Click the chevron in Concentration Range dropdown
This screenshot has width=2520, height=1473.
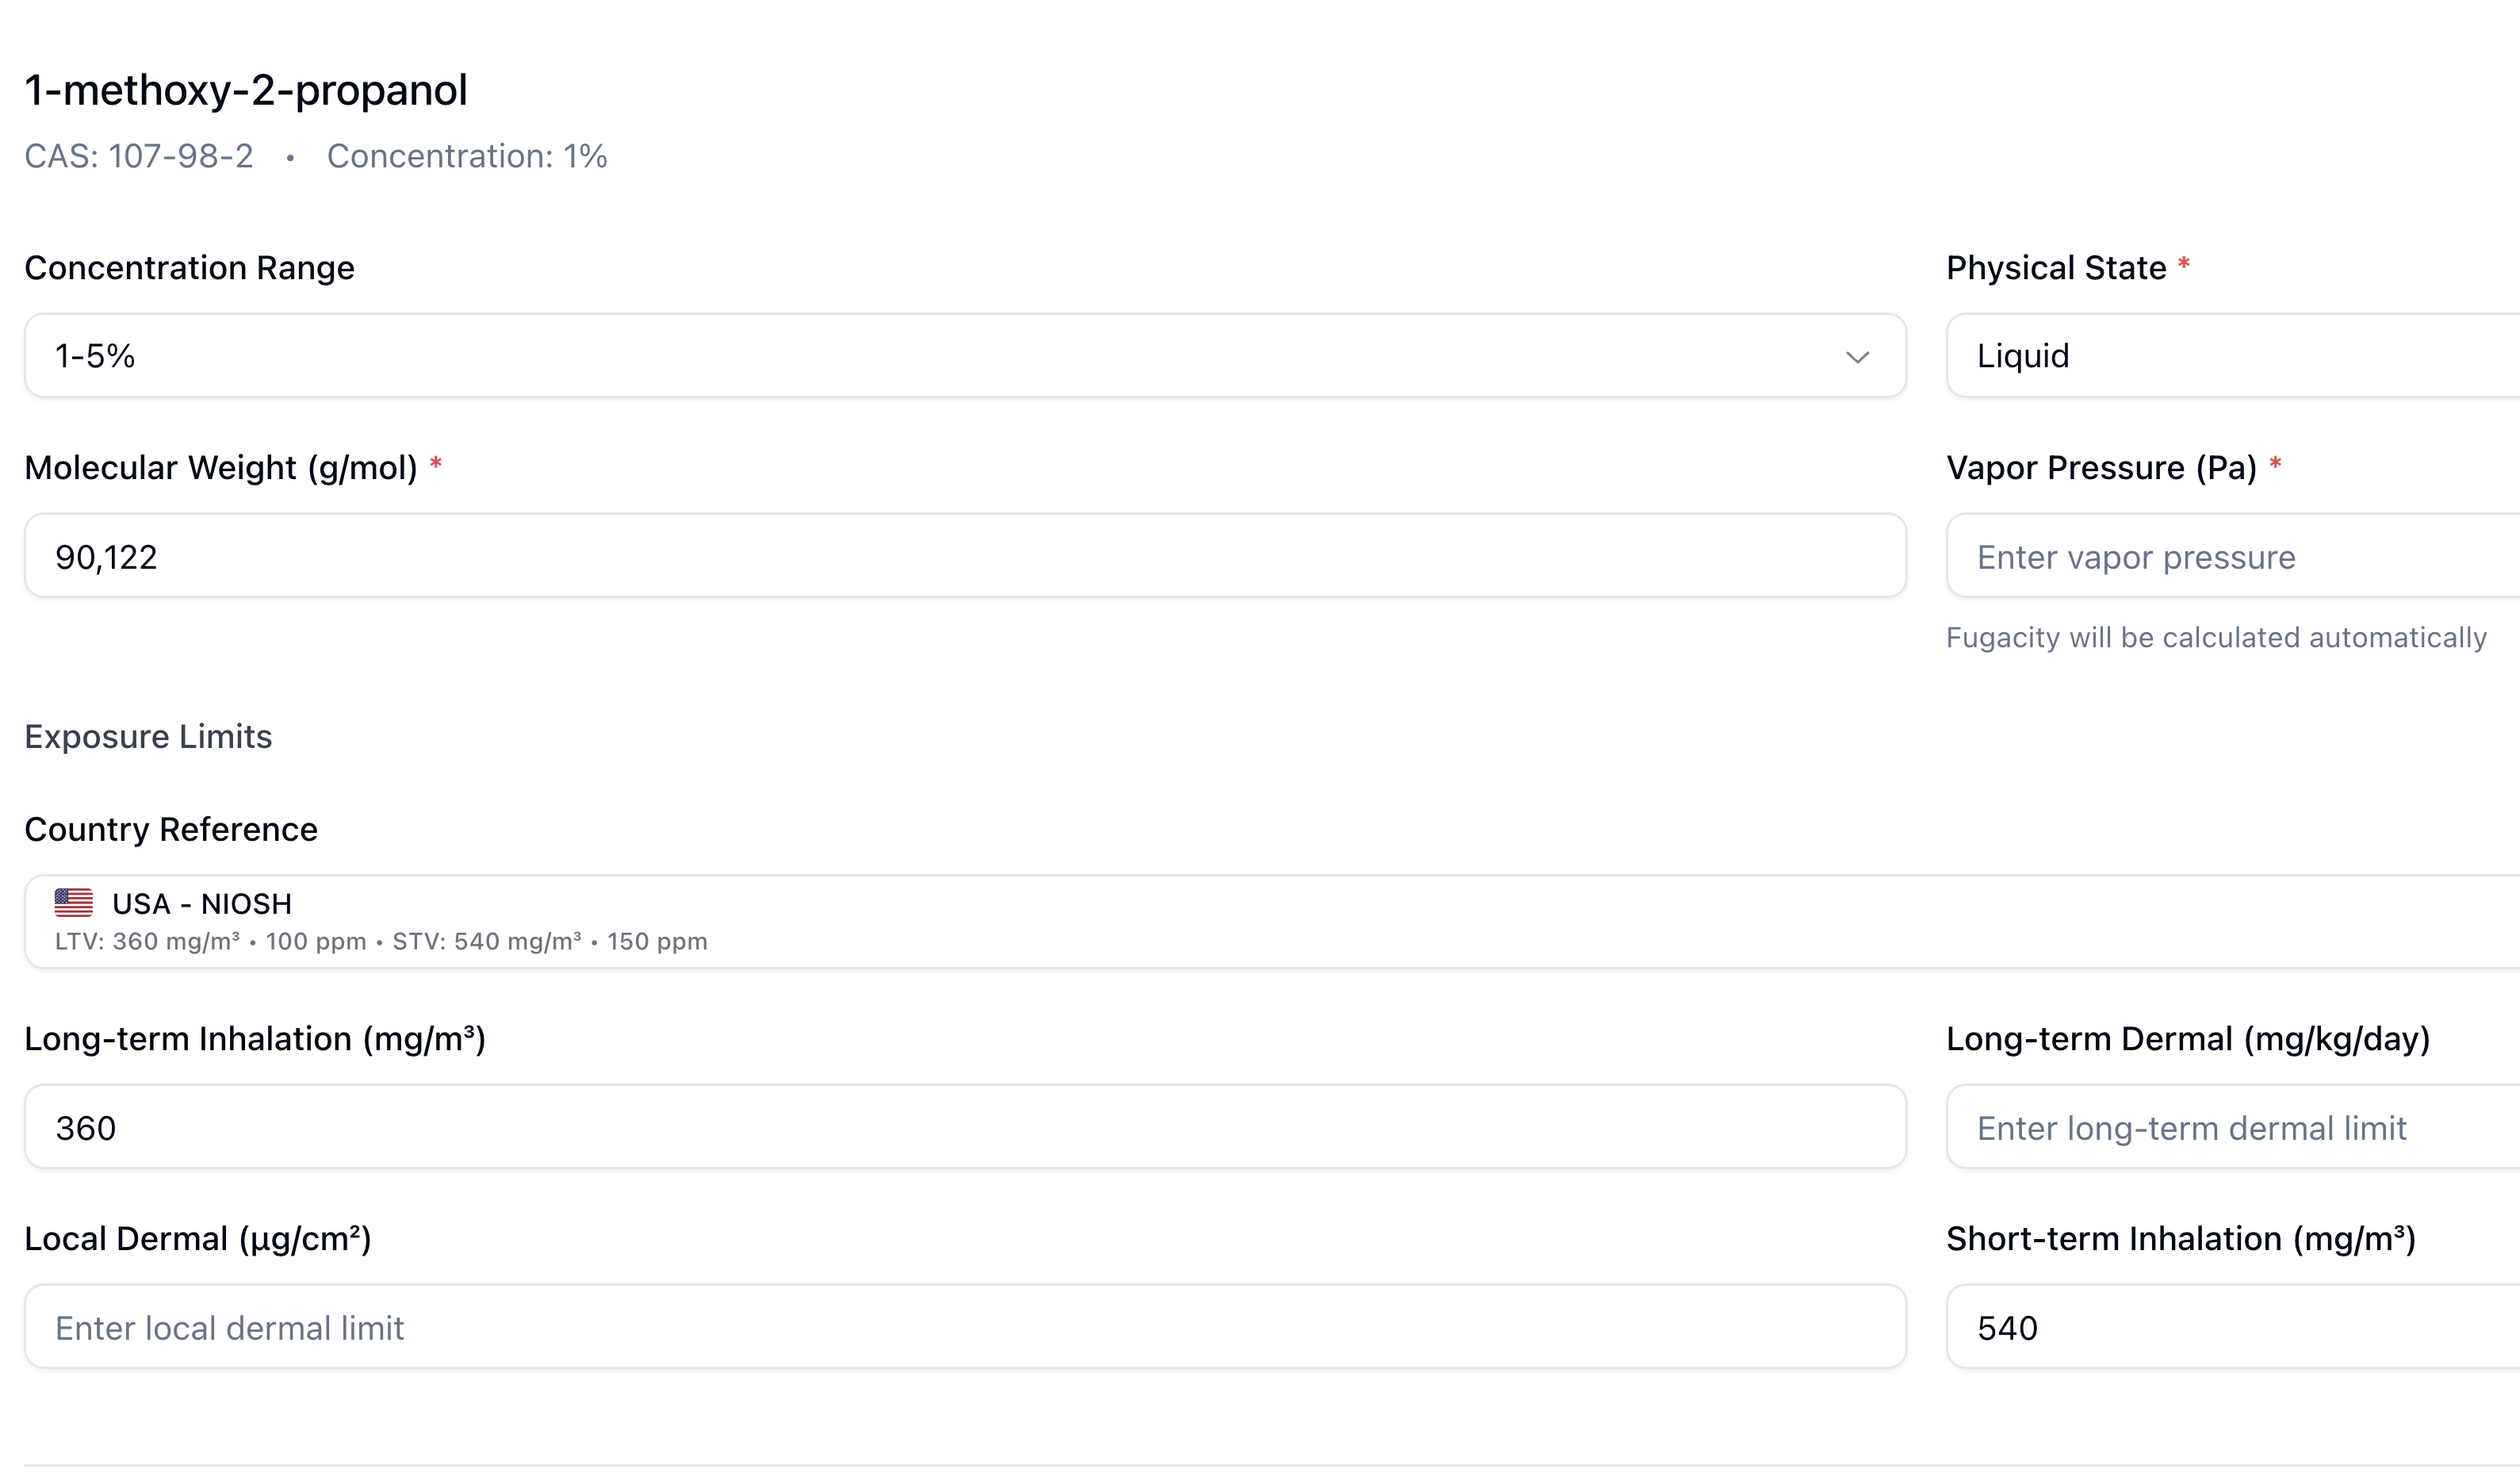pos(1857,357)
